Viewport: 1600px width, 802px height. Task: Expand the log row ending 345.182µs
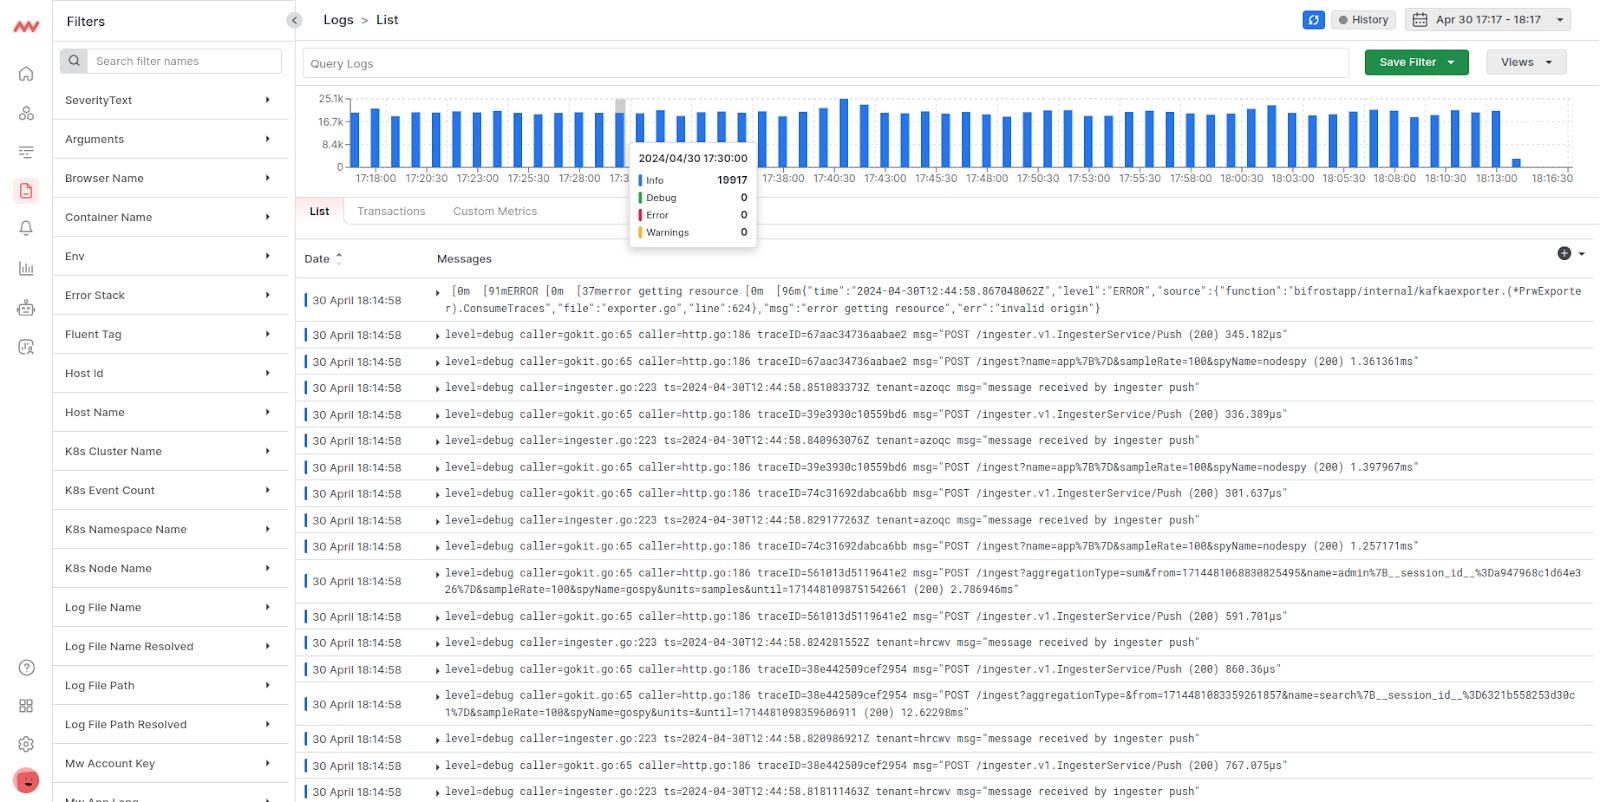click(438, 335)
